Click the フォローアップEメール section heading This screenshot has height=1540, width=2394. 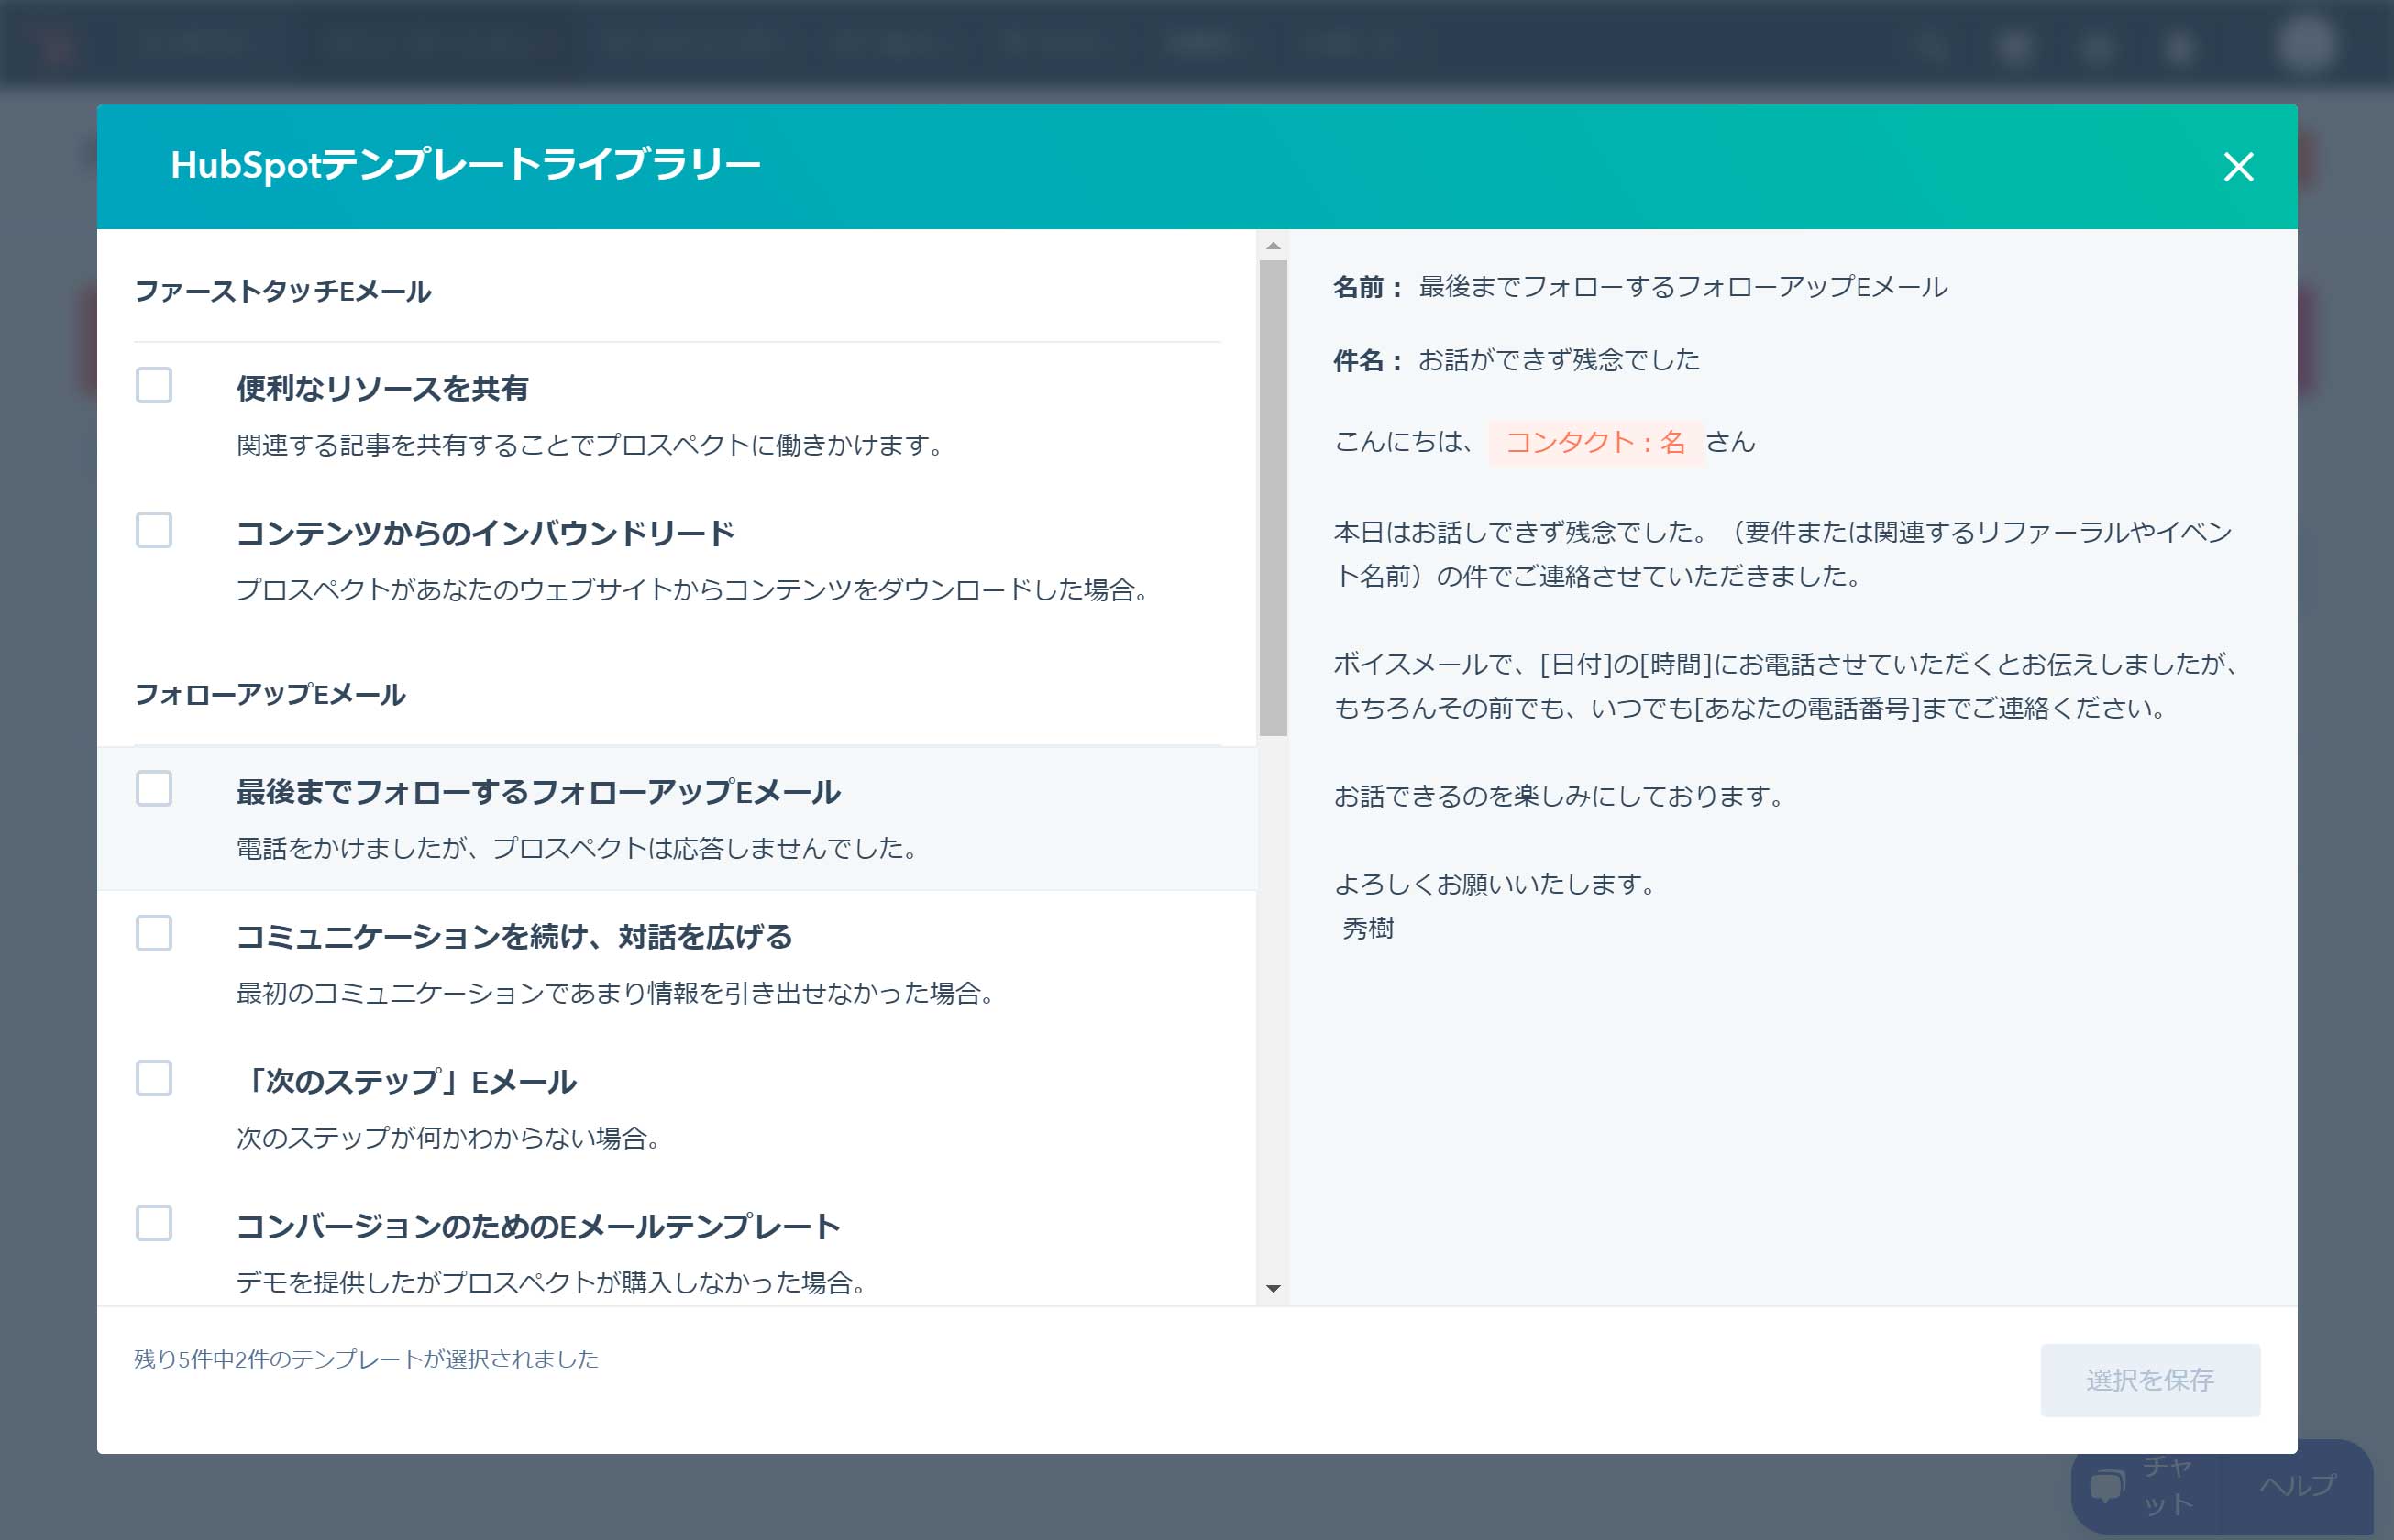pyautogui.click(x=270, y=695)
